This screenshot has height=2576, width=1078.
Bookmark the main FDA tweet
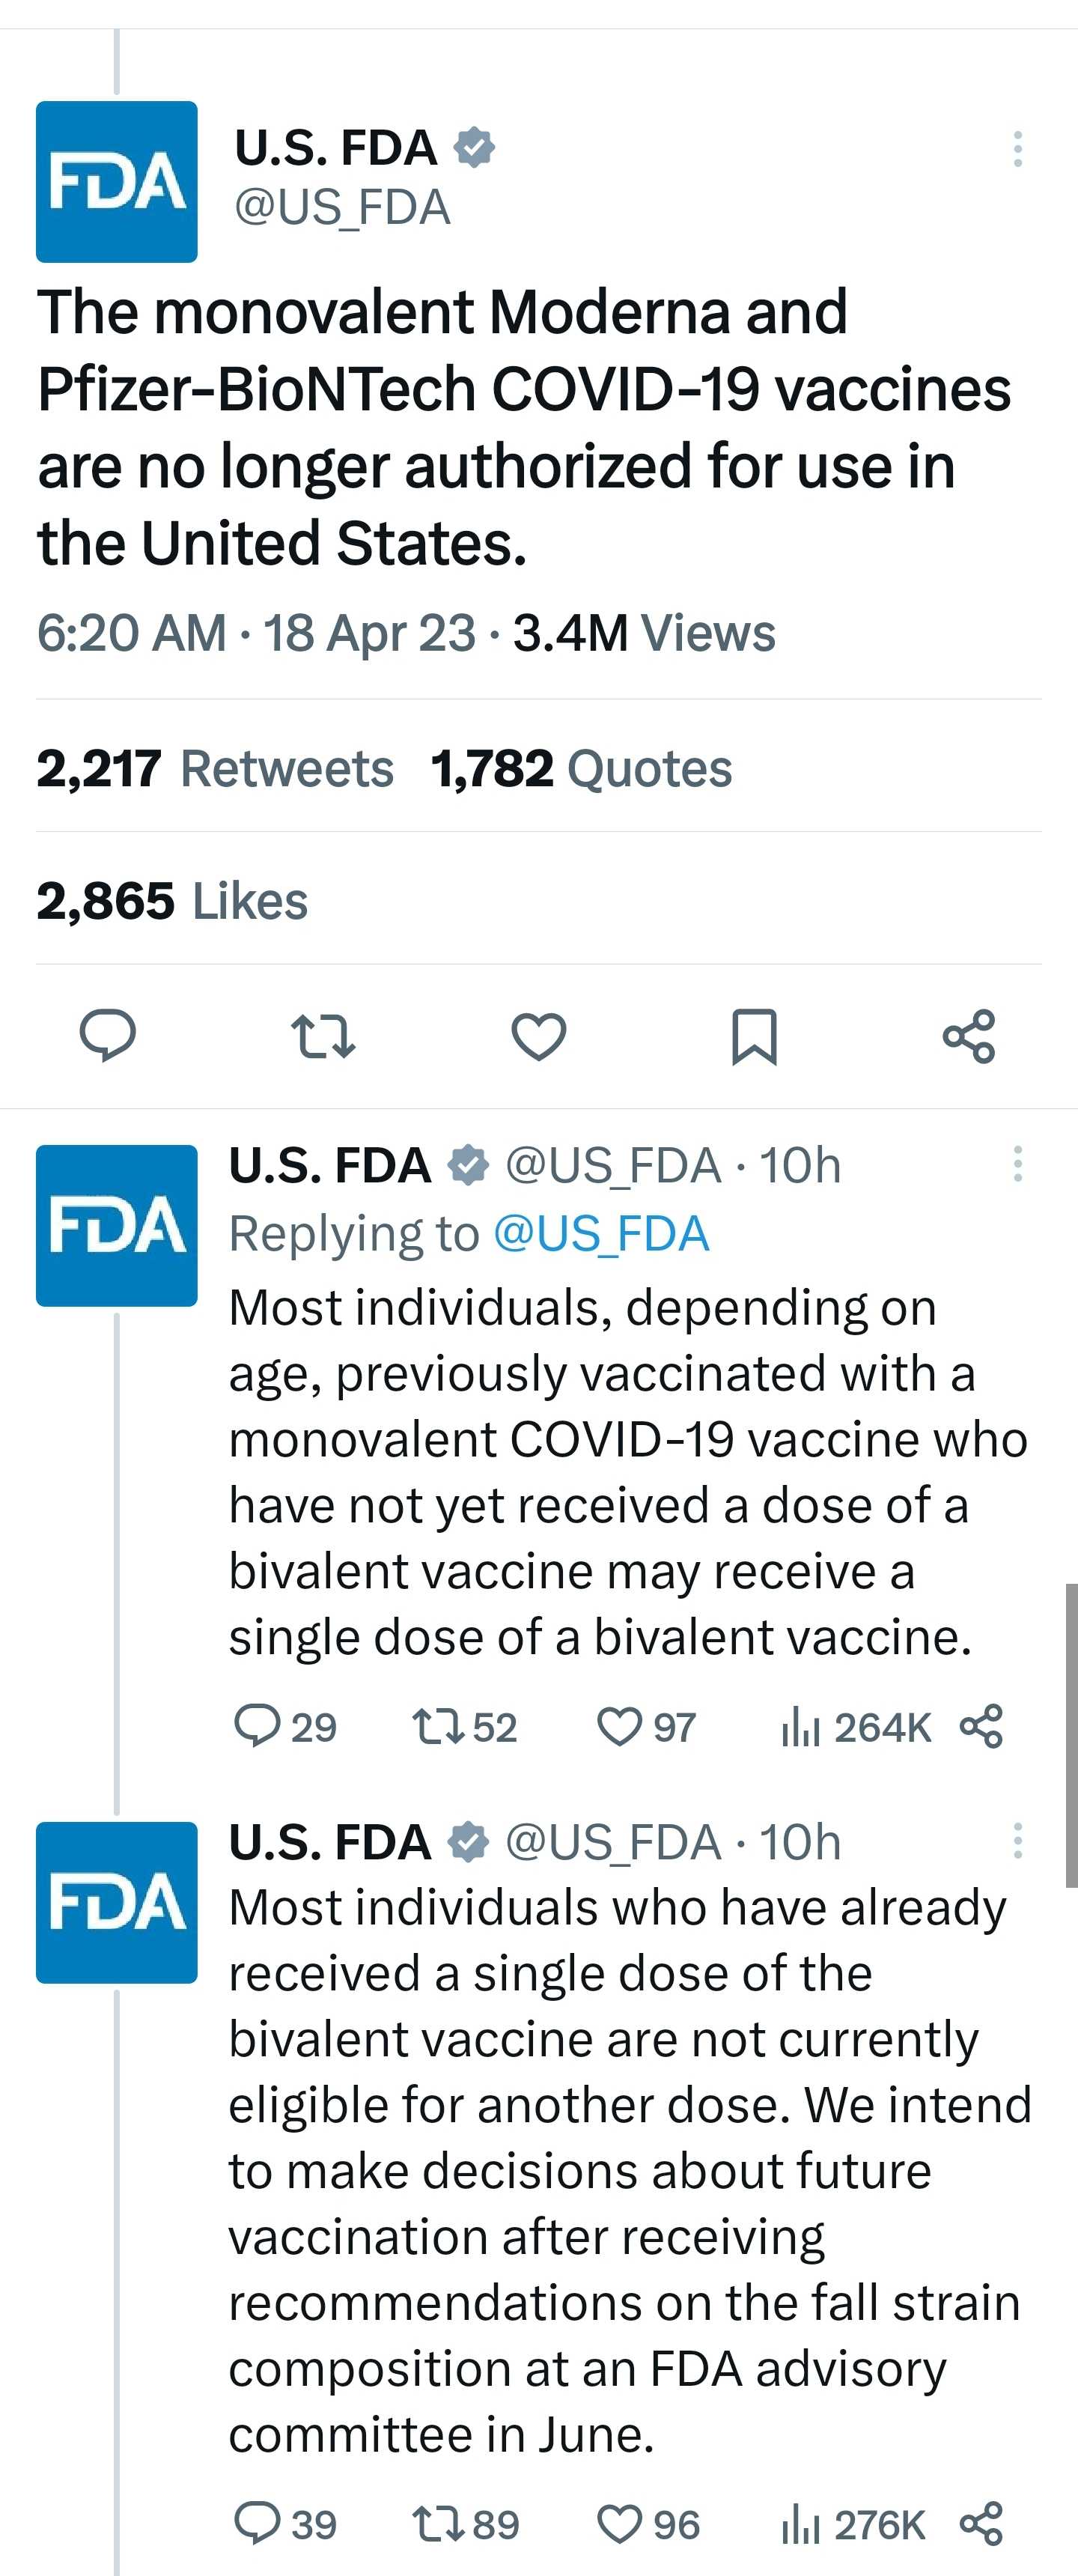754,1035
